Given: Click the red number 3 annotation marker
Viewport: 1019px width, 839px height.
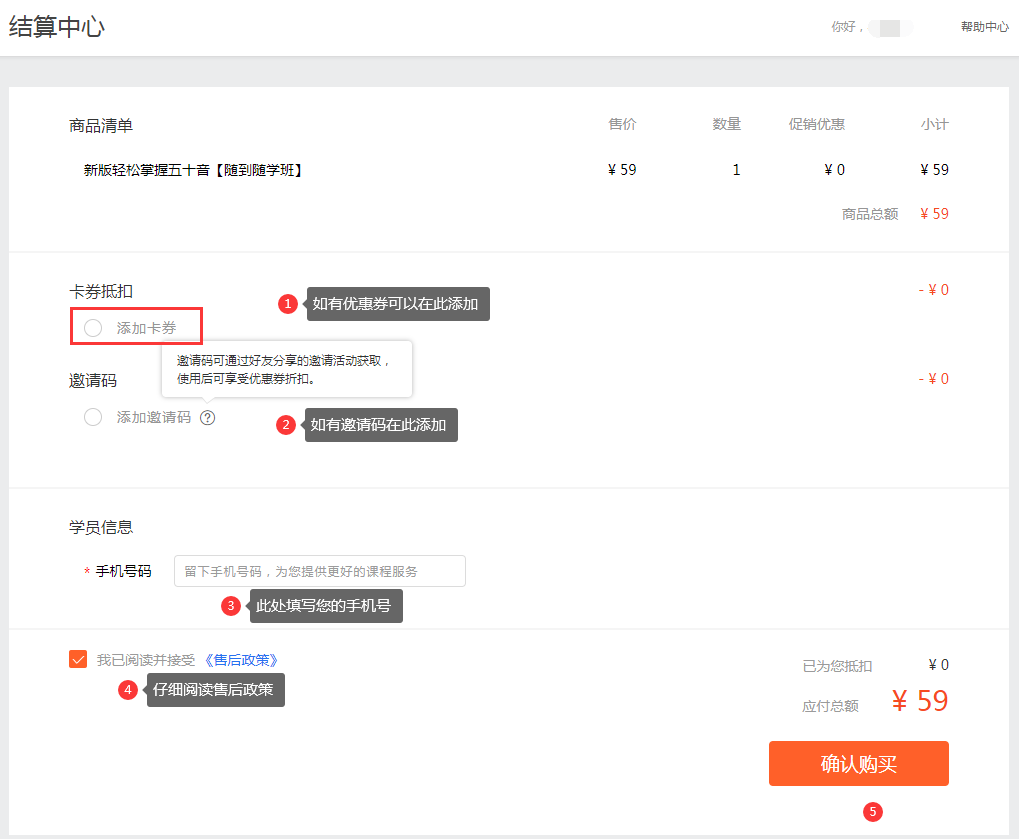Looking at the screenshot, I should coord(231,606).
